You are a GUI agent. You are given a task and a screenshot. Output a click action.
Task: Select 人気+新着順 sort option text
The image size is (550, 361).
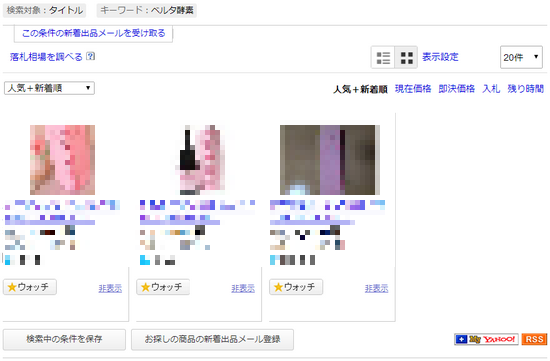pos(360,89)
